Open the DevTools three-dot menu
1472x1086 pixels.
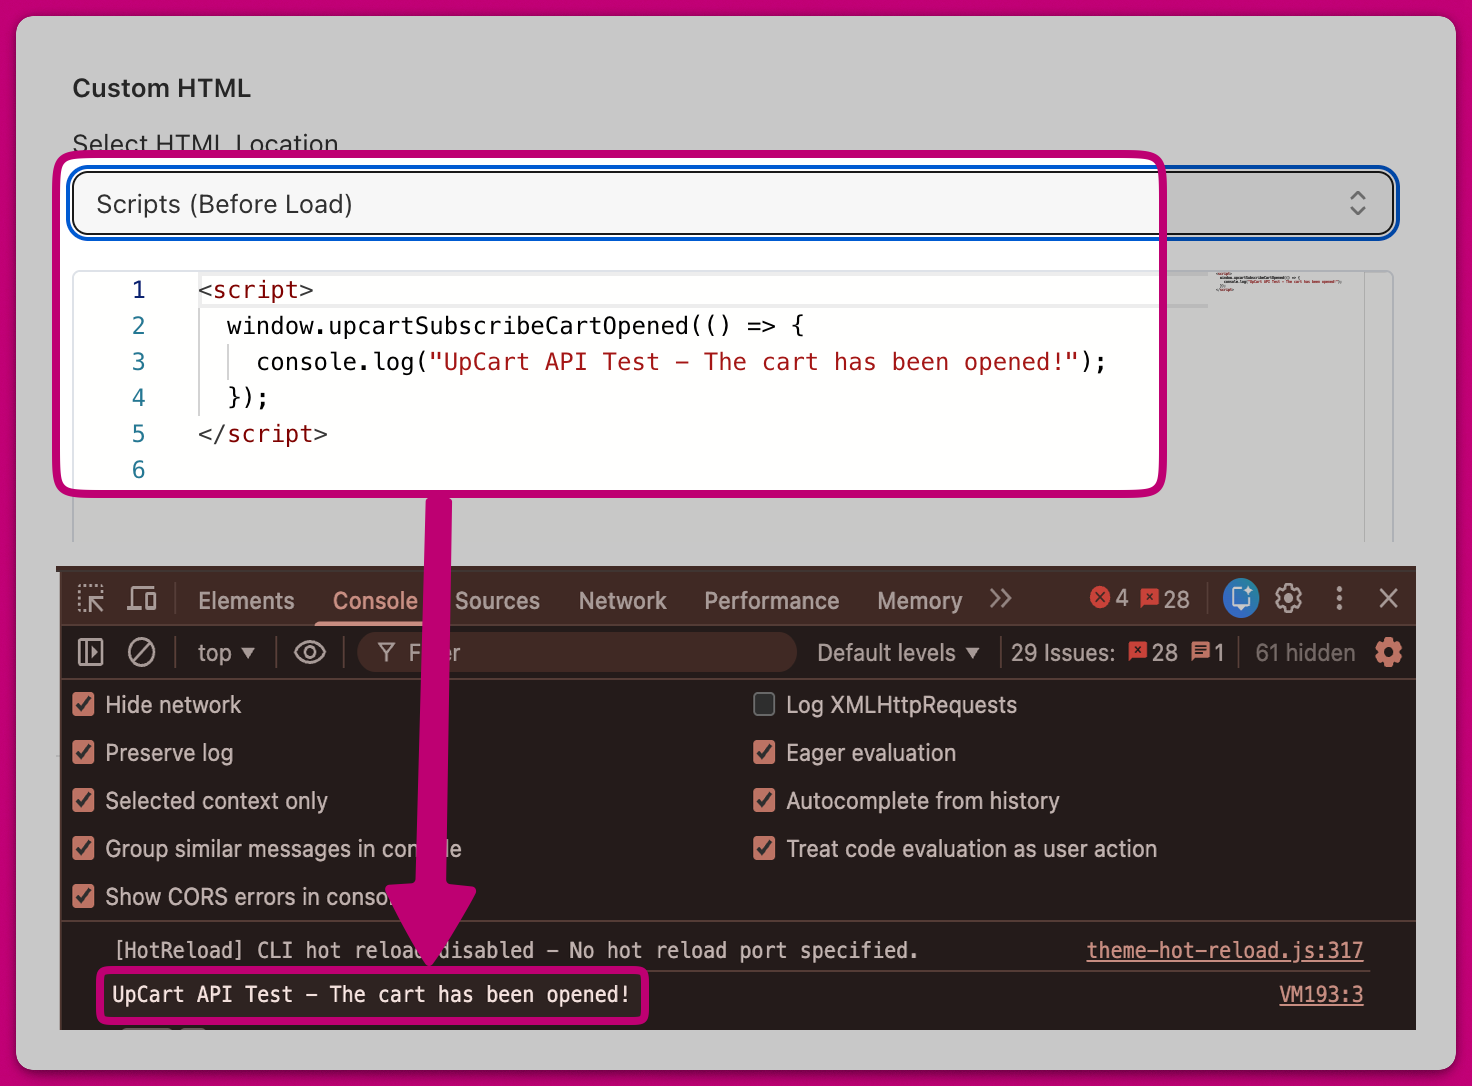(x=1339, y=598)
